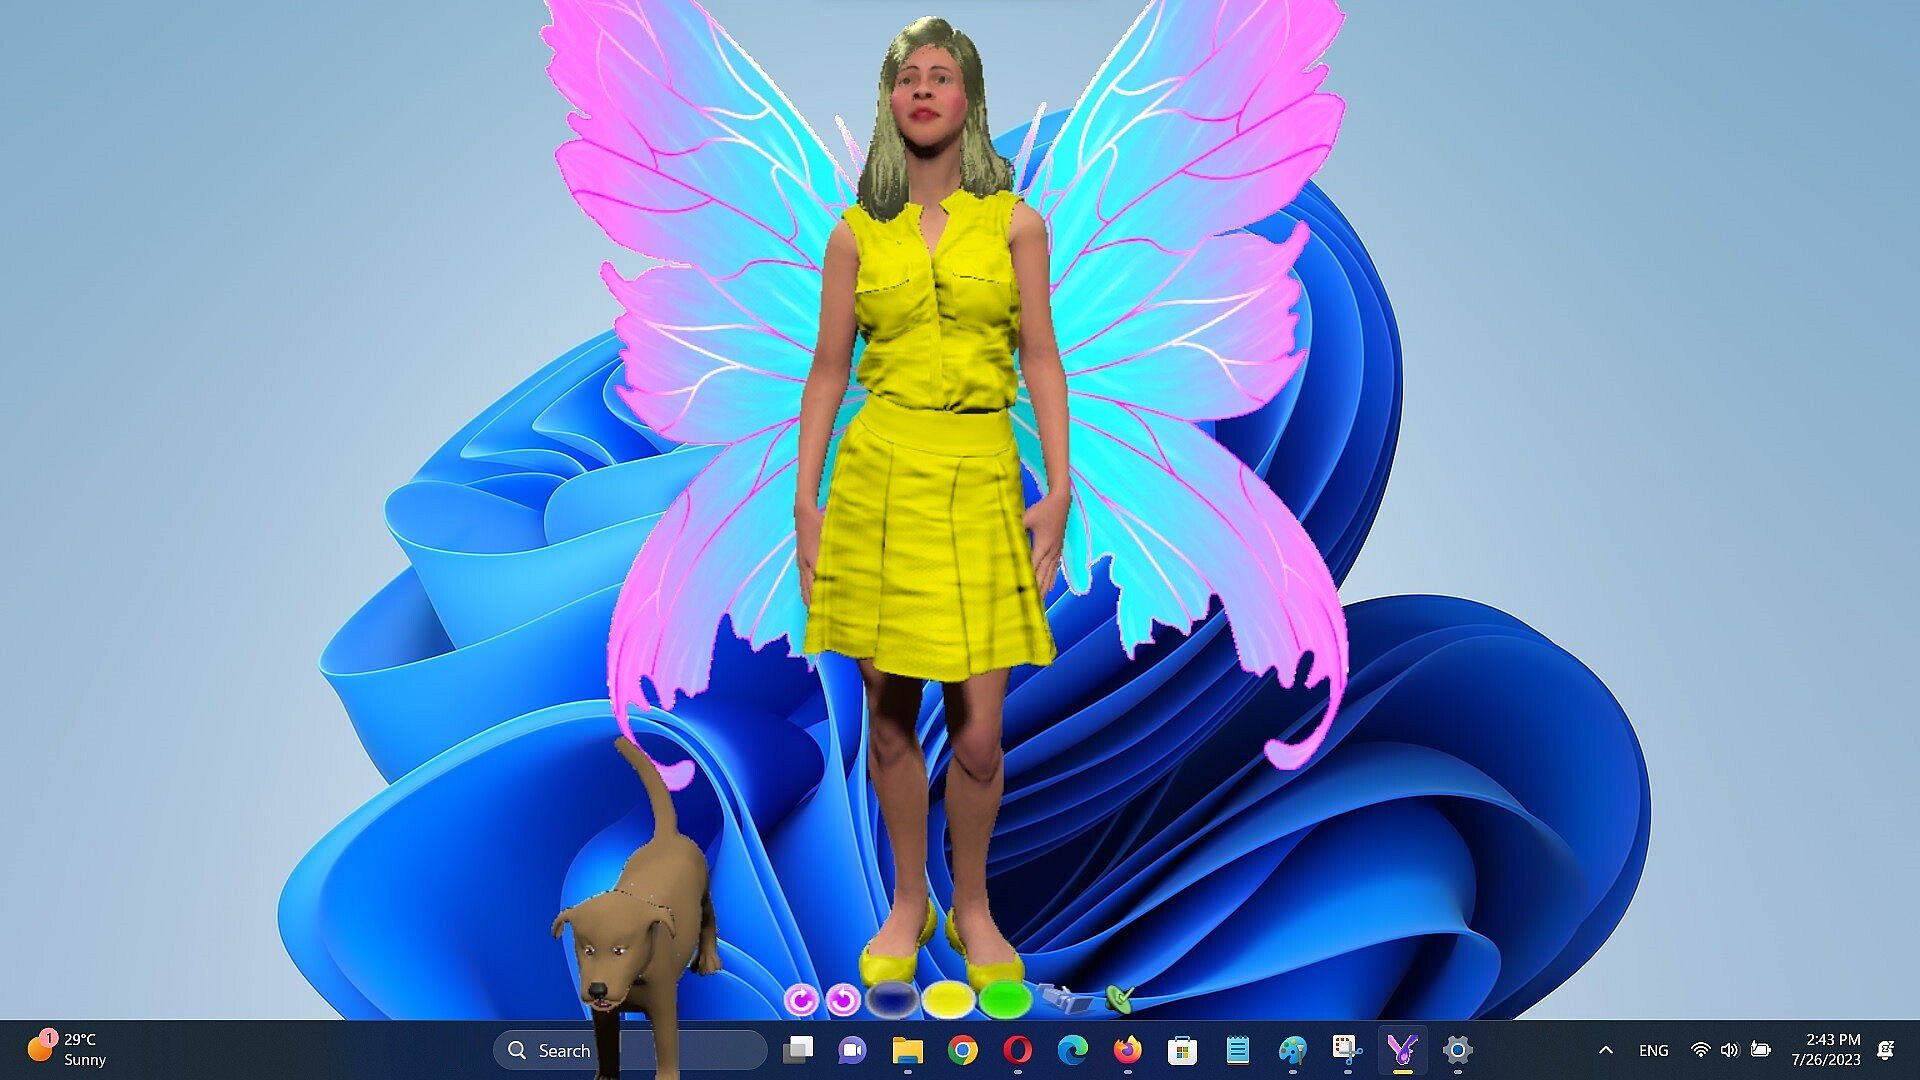Click the green checkmark pin icon
Screen dimensions: 1920x1080
click(1119, 997)
